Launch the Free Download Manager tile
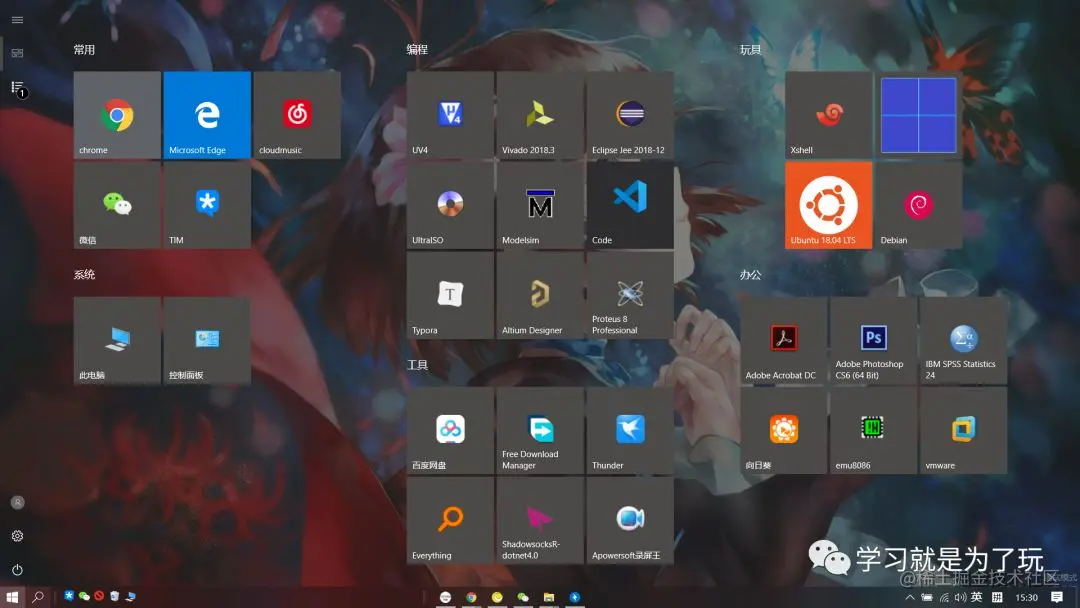 [x=540, y=430]
